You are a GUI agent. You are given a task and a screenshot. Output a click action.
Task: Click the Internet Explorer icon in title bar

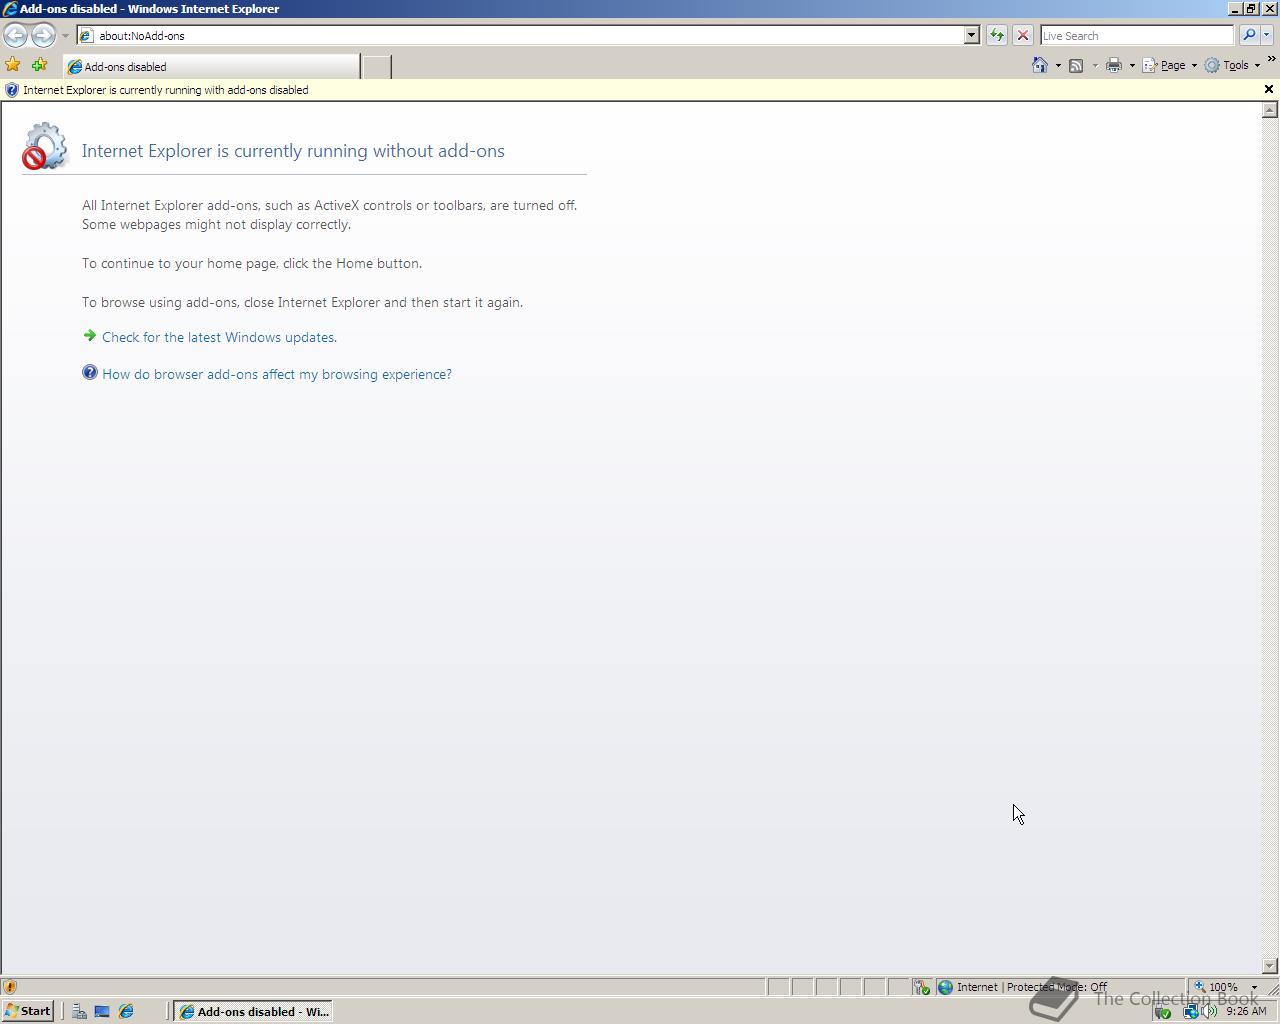pos(9,9)
